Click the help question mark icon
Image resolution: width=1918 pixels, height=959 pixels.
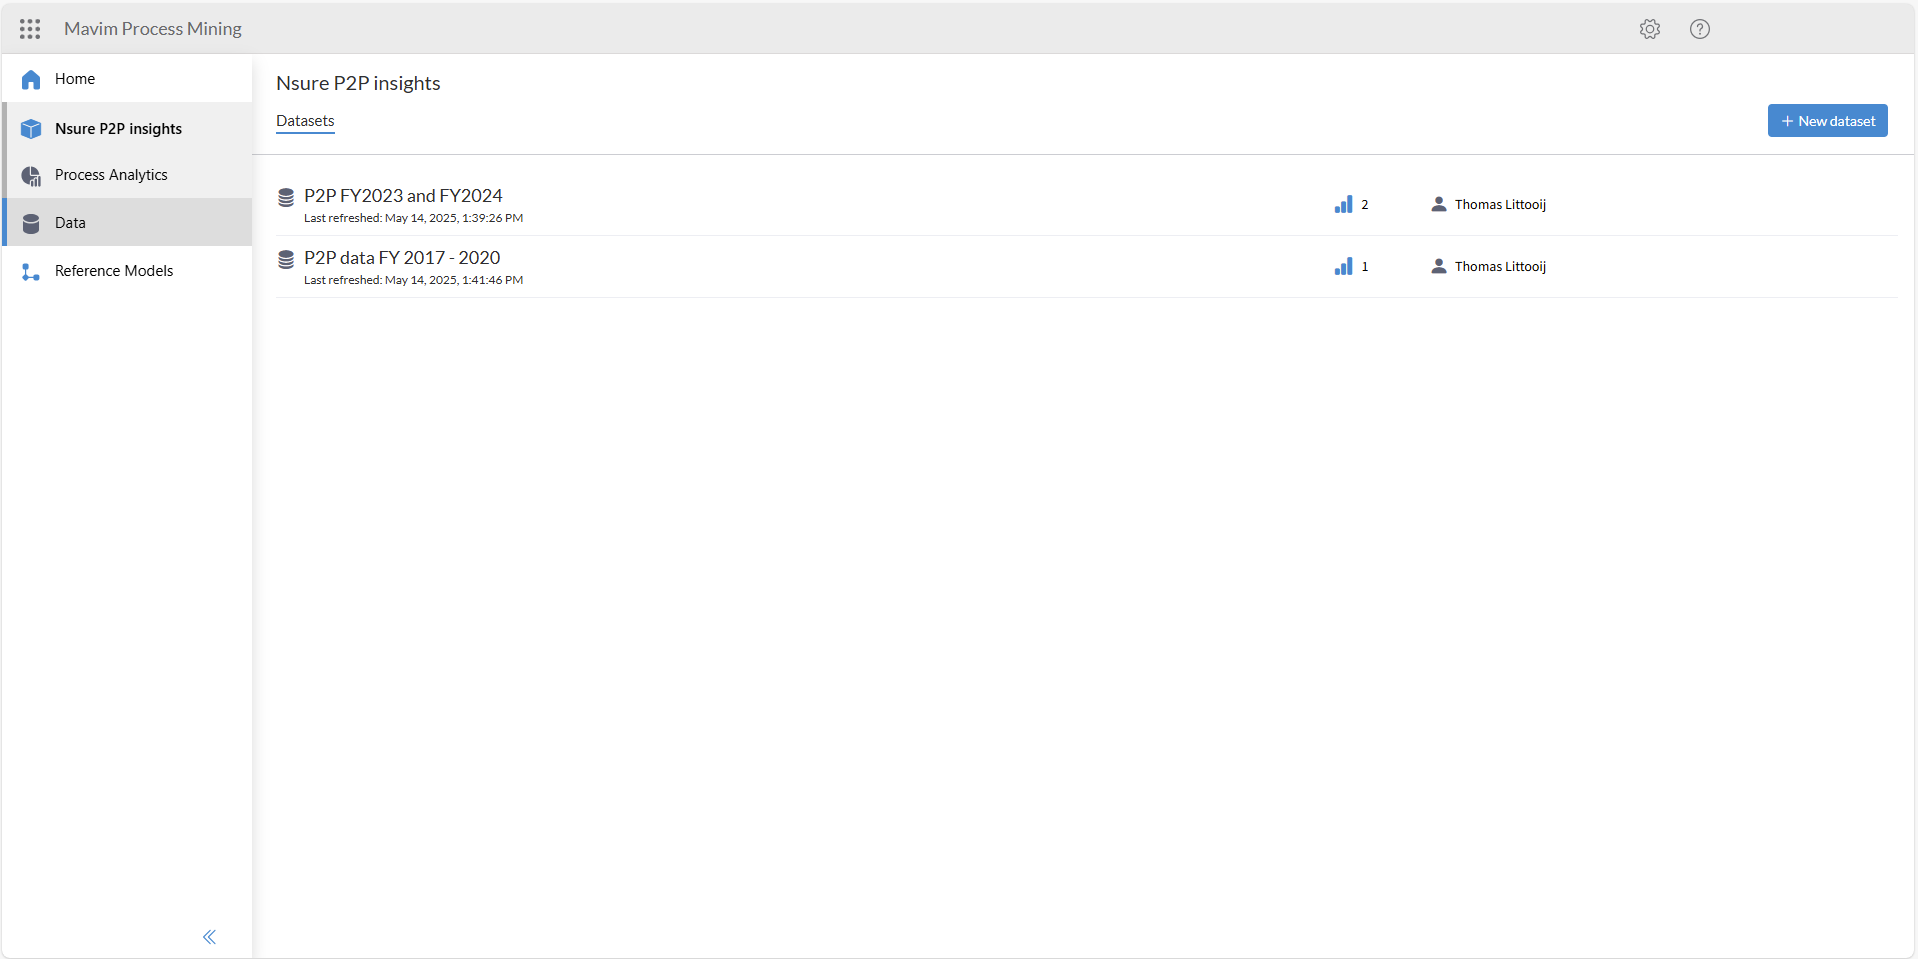pos(1699,29)
